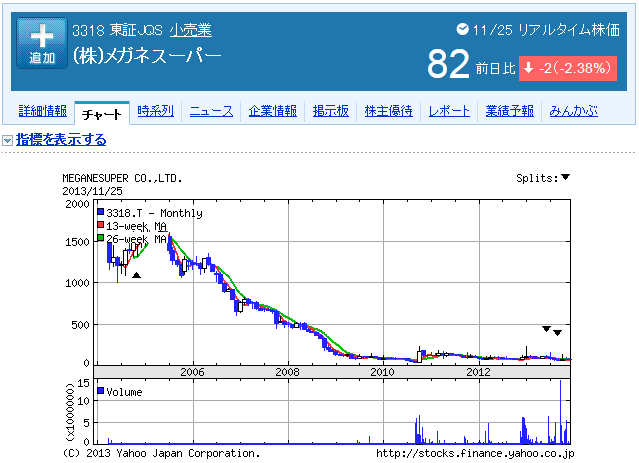Click the 2012 label on the time axis
The width and height of the screenshot is (639, 463).
point(478,372)
